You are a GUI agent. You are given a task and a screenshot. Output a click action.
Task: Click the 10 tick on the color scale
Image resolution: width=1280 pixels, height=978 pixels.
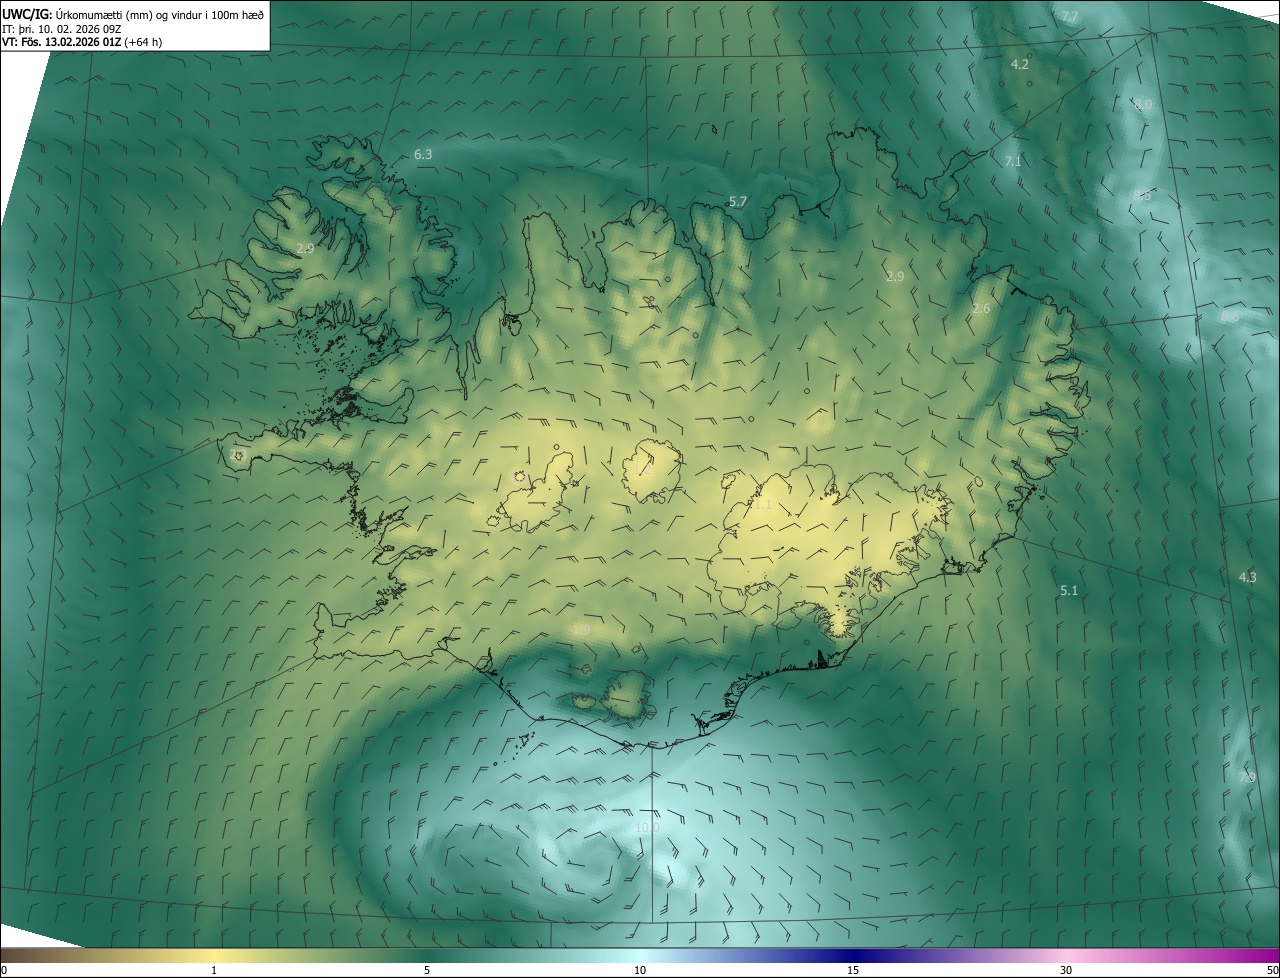click(x=640, y=970)
